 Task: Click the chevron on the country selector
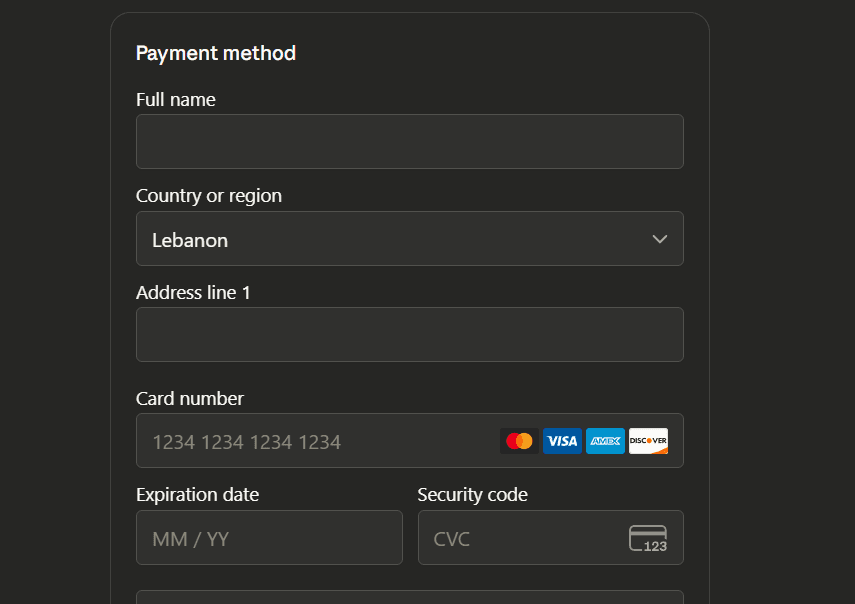pos(659,239)
